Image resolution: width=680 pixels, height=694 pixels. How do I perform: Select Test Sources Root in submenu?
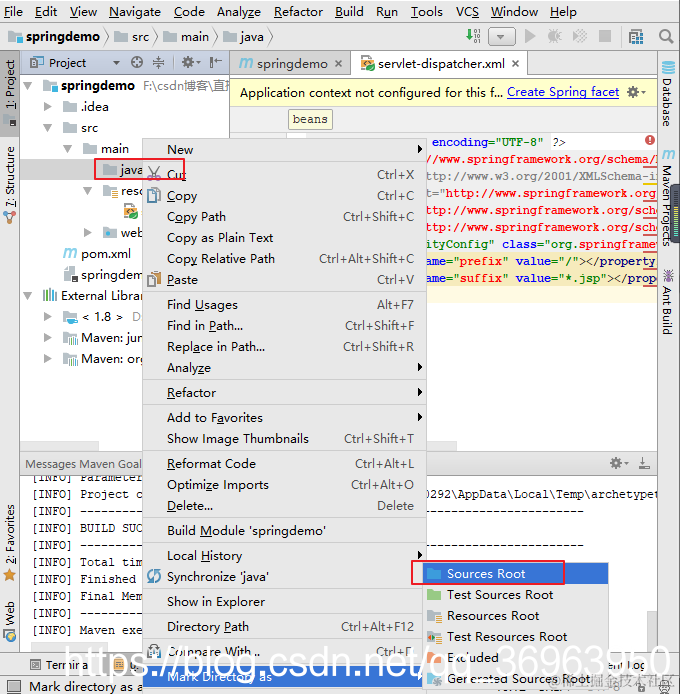click(516, 594)
